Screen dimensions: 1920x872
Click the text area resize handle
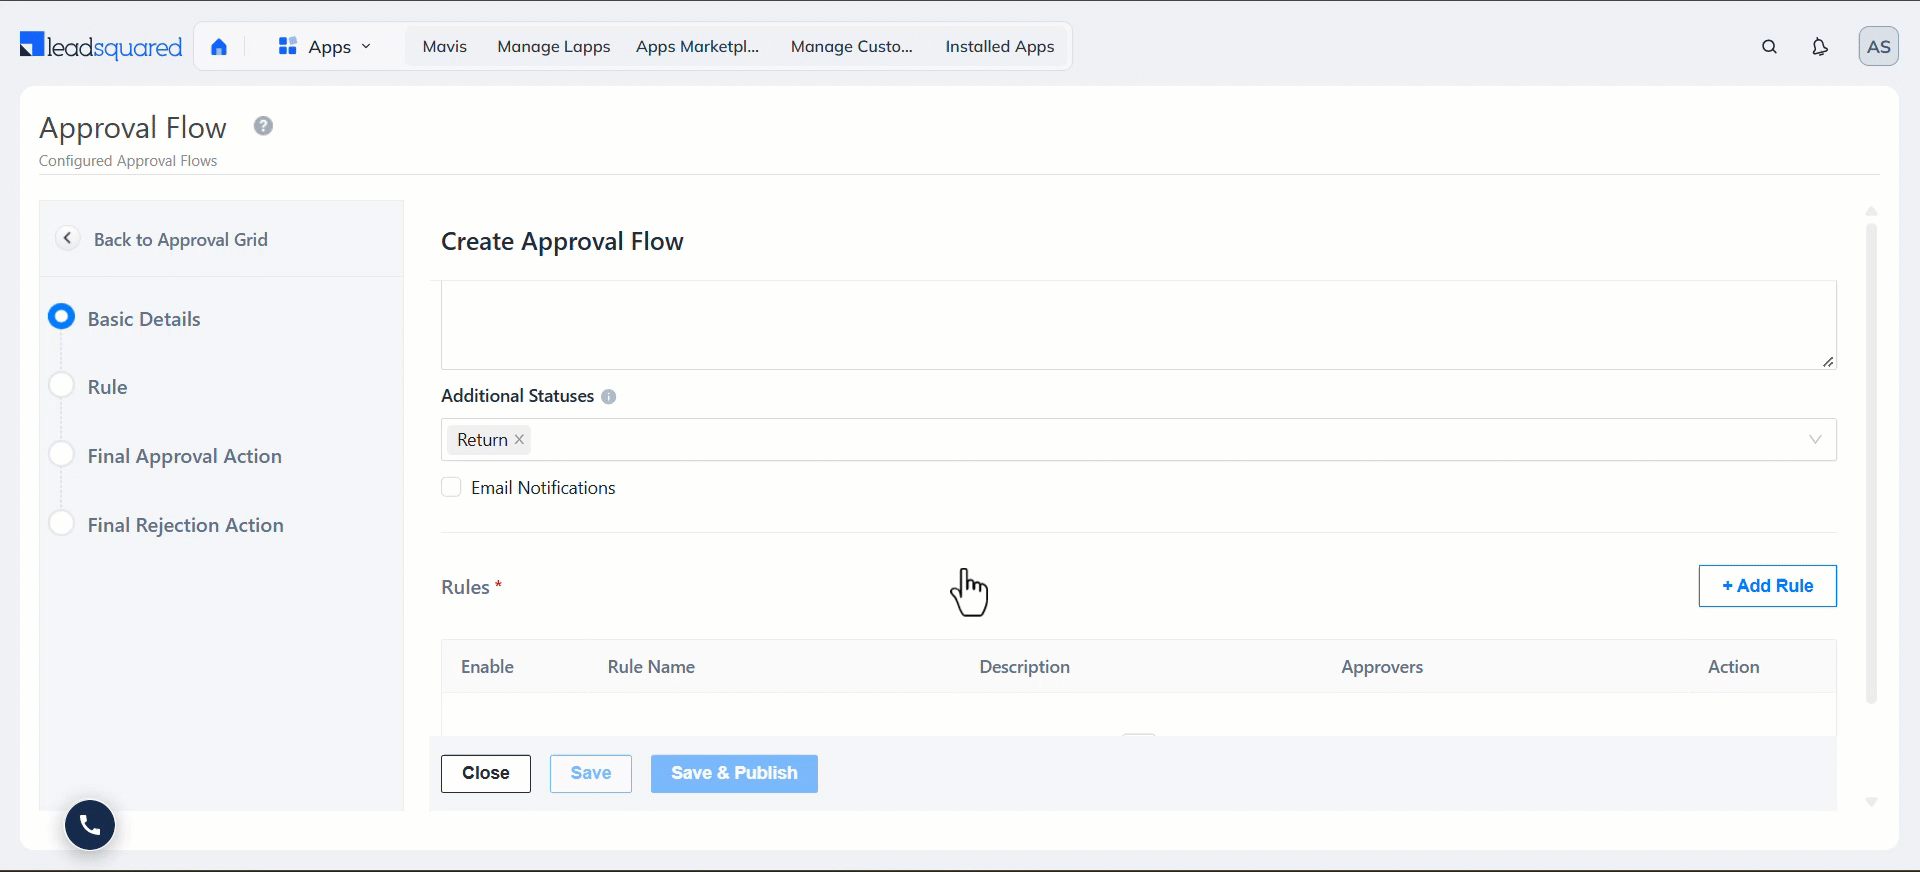1828,362
